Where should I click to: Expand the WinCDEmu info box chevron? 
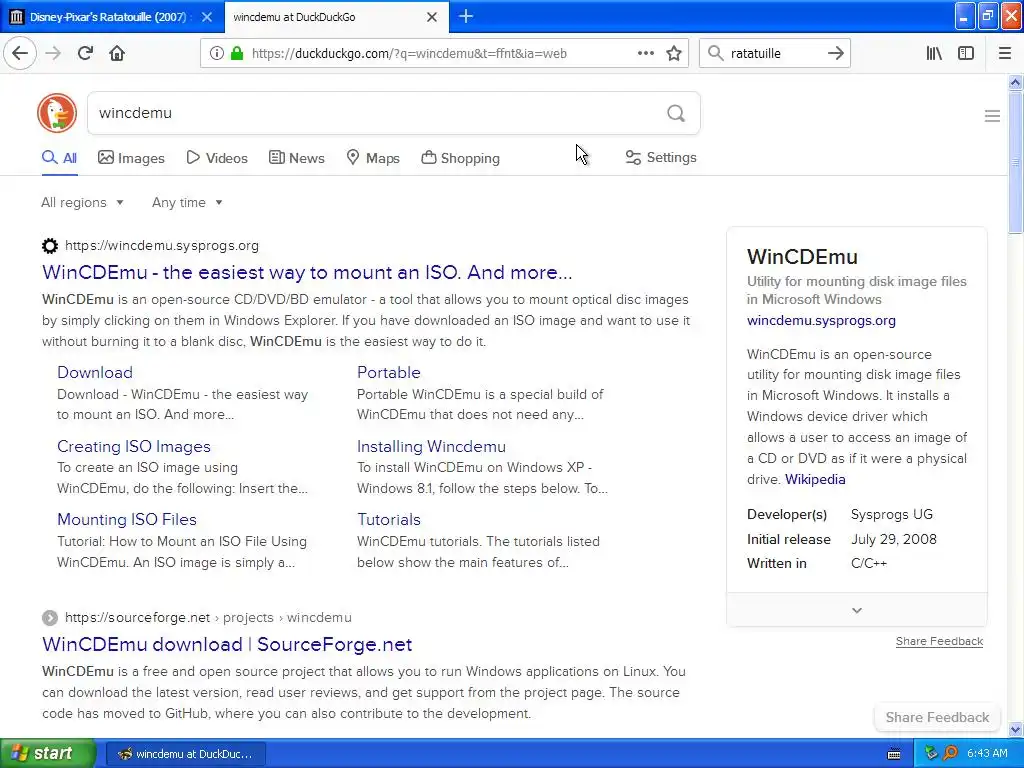coord(857,610)
